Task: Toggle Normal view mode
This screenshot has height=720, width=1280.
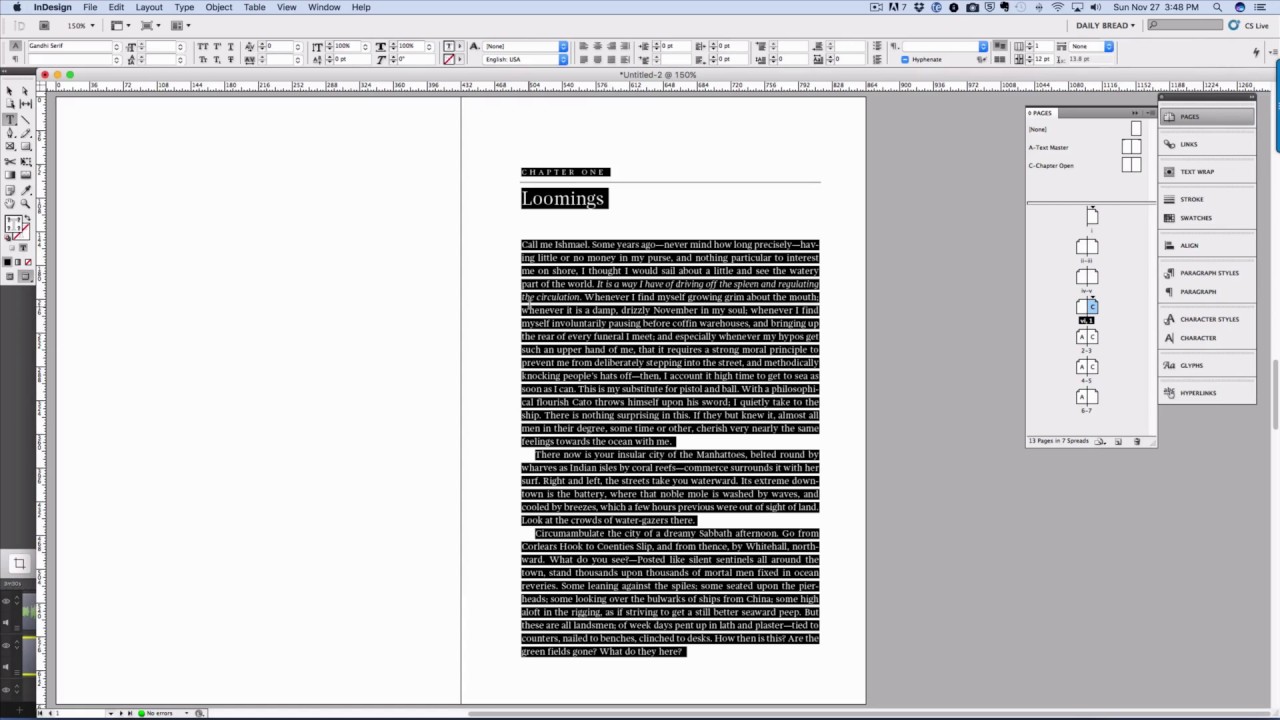Action: point(10,275)
